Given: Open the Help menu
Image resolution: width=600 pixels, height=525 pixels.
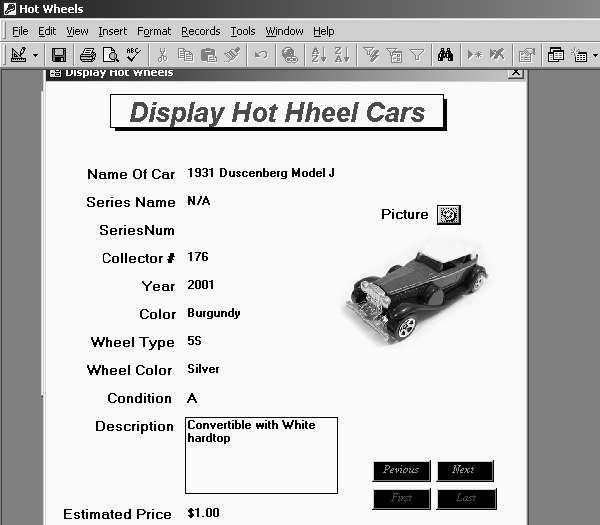Looking at the screenshot, I should click(x=324, y=31).
